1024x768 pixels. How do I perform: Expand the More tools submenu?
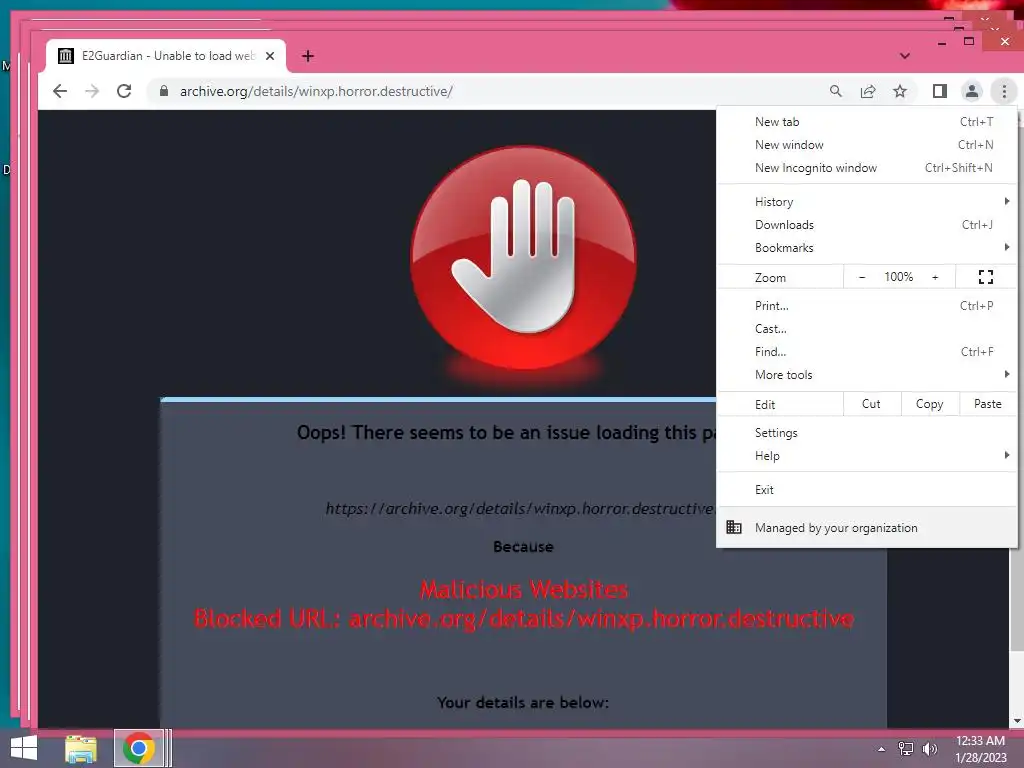867,375
